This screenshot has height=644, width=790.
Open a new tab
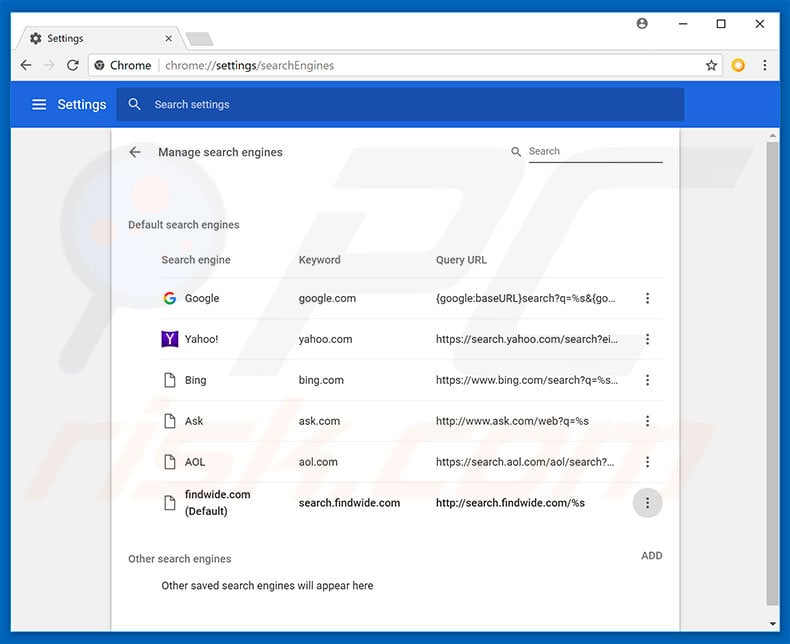tap(200, 38)
